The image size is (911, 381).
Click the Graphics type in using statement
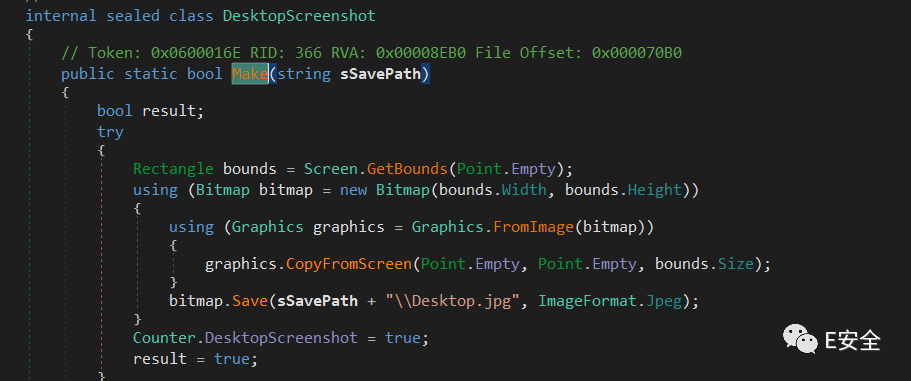point(267,227)
